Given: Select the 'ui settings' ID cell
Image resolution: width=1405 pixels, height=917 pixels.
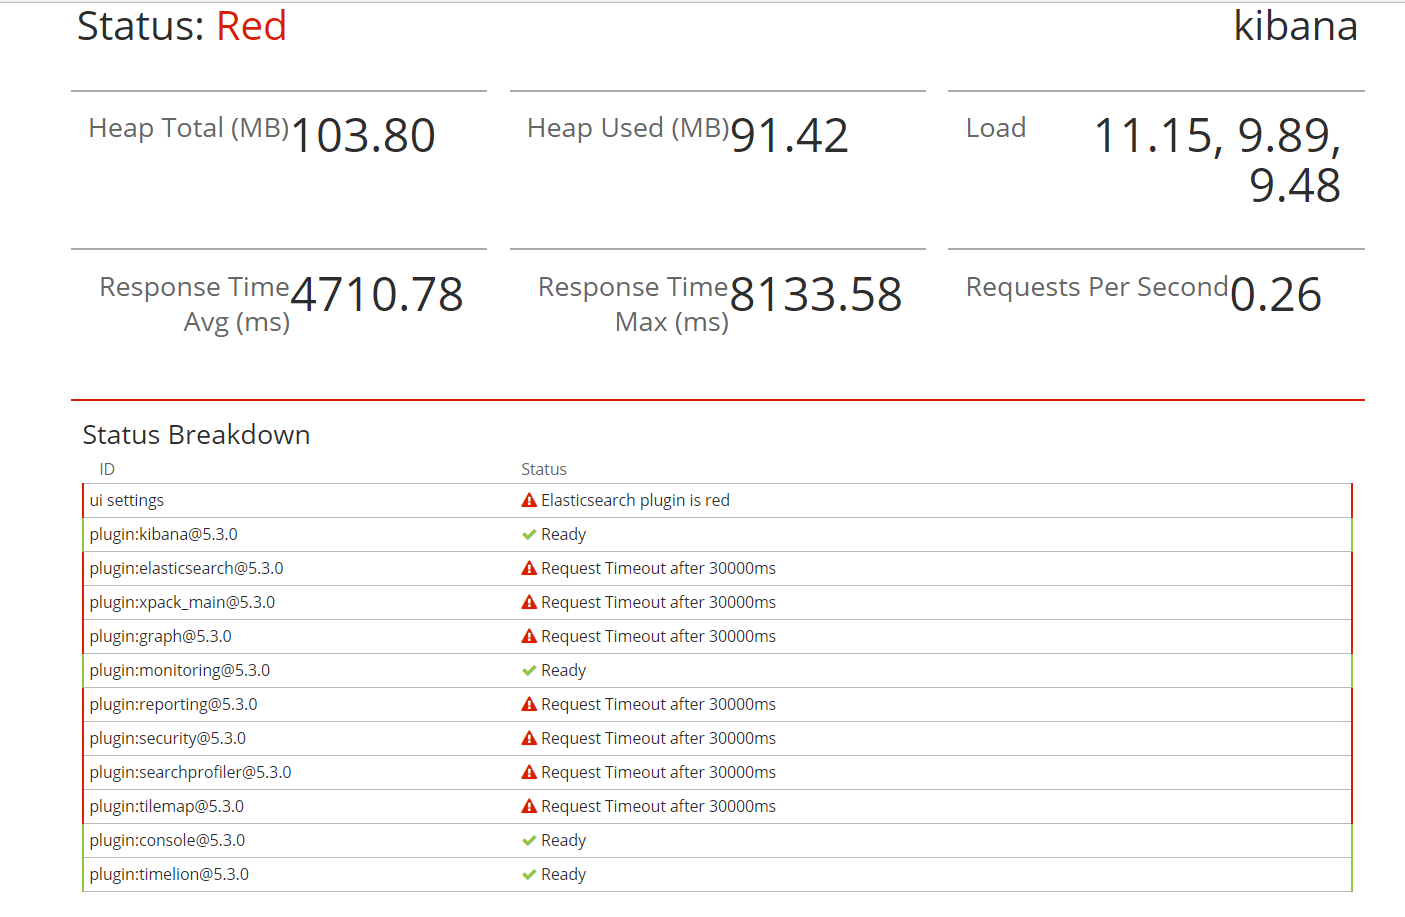Looking at the screenshot, I should point(127,500).
